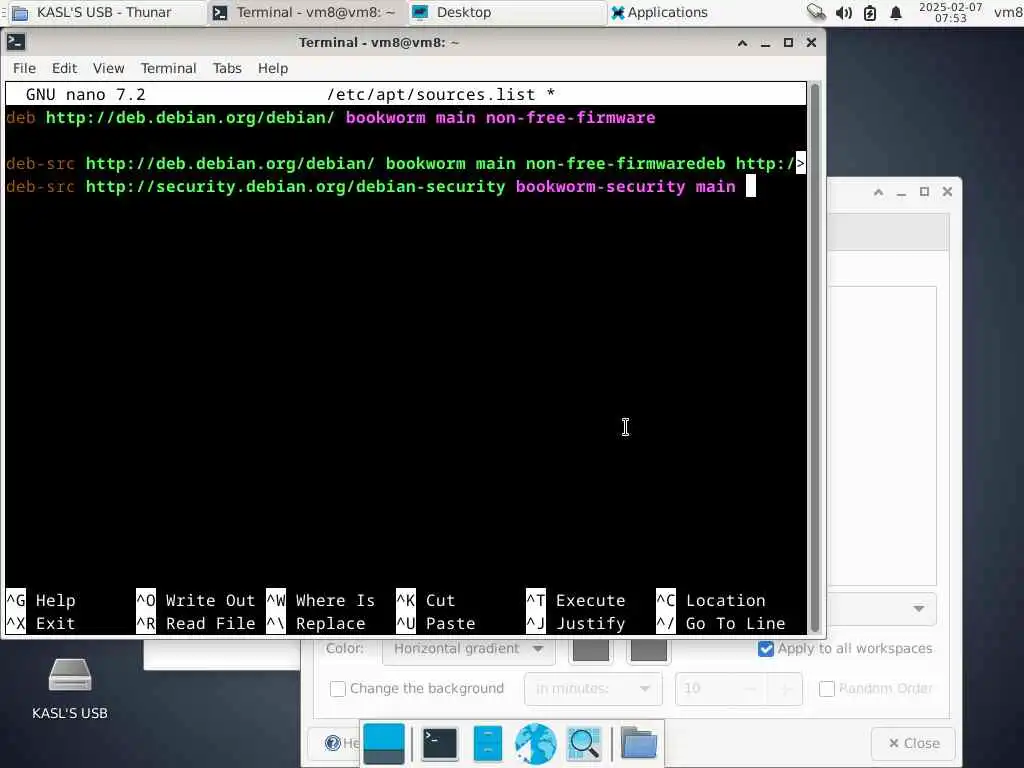1024x768 pixels.
Task: Open the Terminal menu in the menu bar
Action: tap(168, 68)
